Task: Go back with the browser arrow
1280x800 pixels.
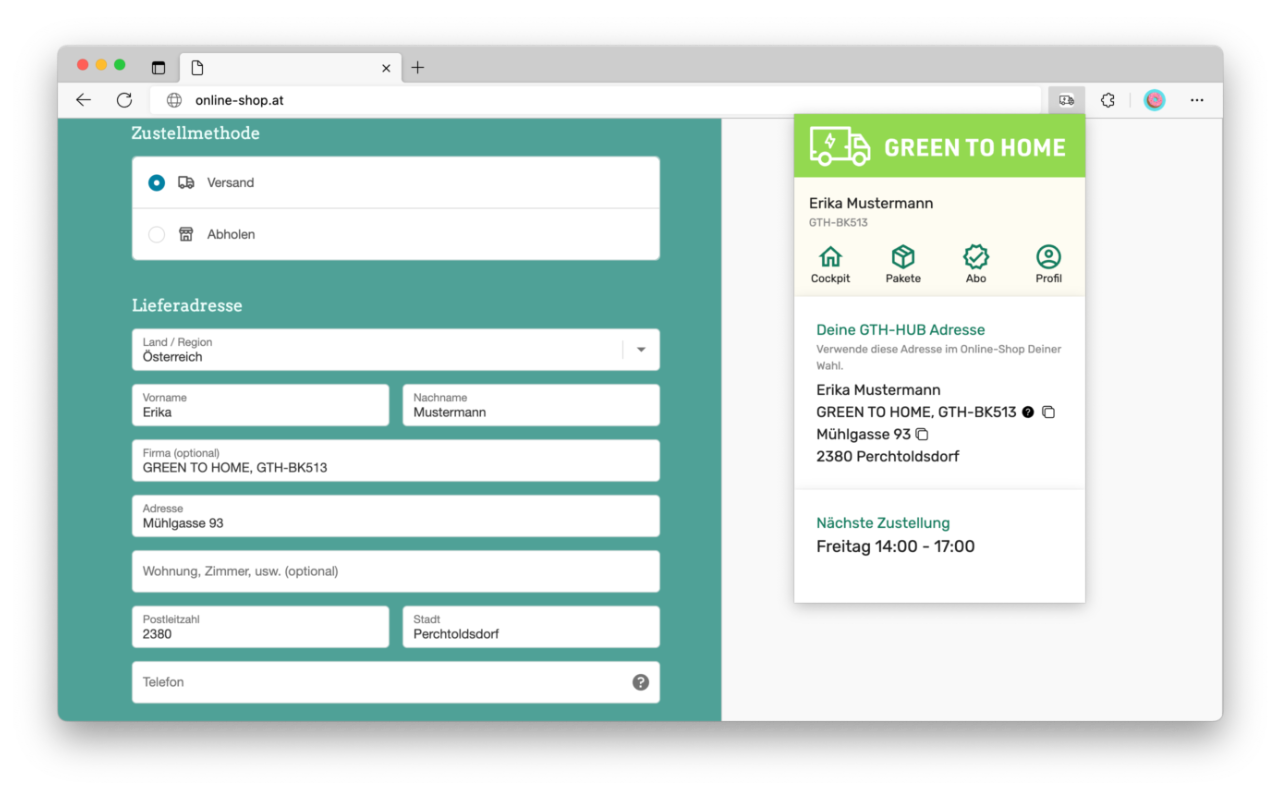Action: [x=83, y=100]
